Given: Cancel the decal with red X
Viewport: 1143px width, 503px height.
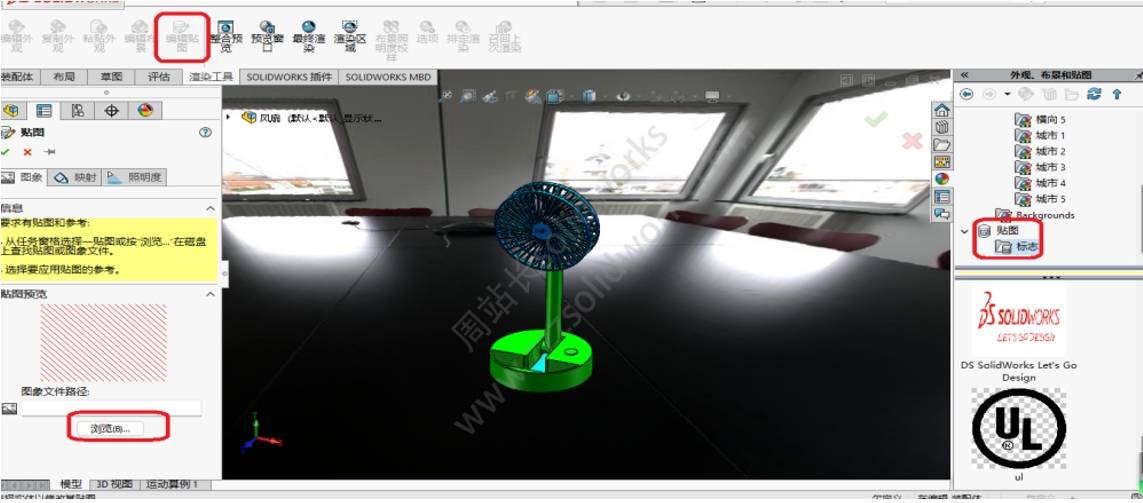Looking at the screenshot, I should tap(28, 152).
